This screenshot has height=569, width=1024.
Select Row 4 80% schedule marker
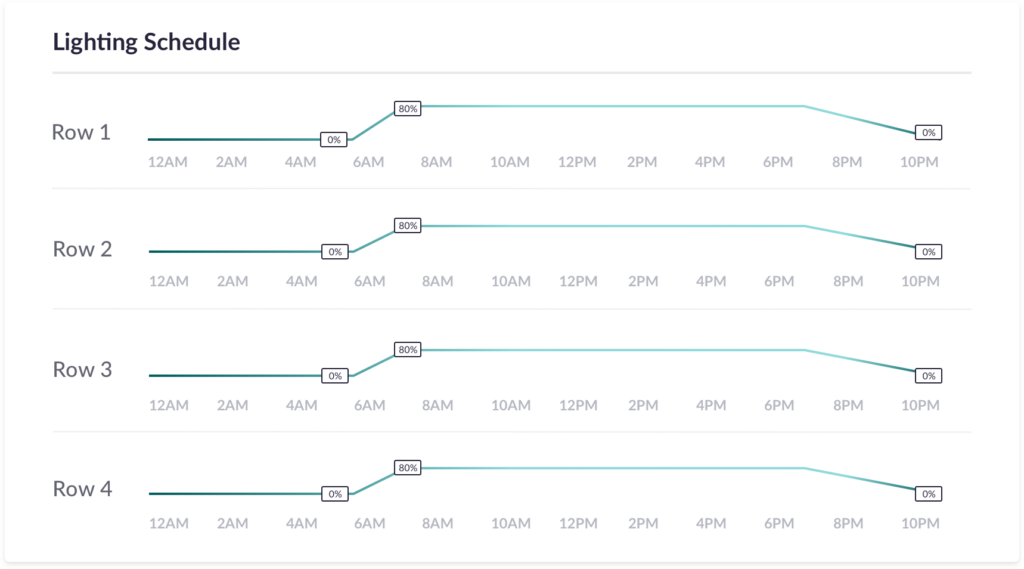click(x=408, y=468)
